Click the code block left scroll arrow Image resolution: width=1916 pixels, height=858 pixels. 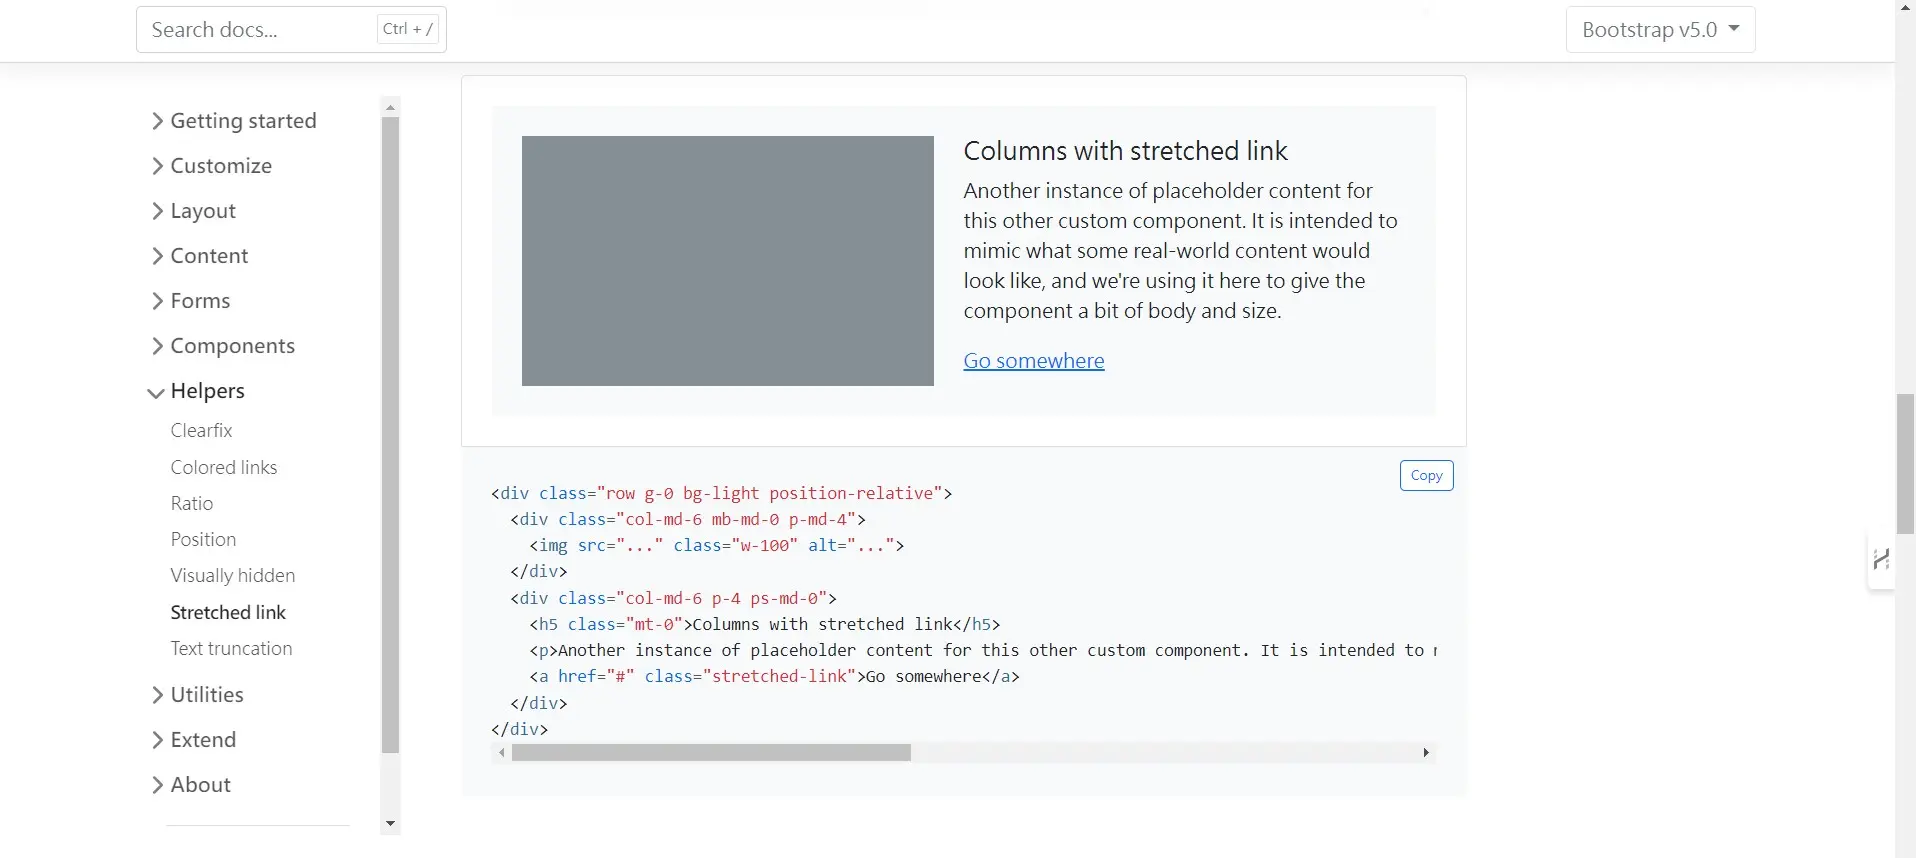501,753
